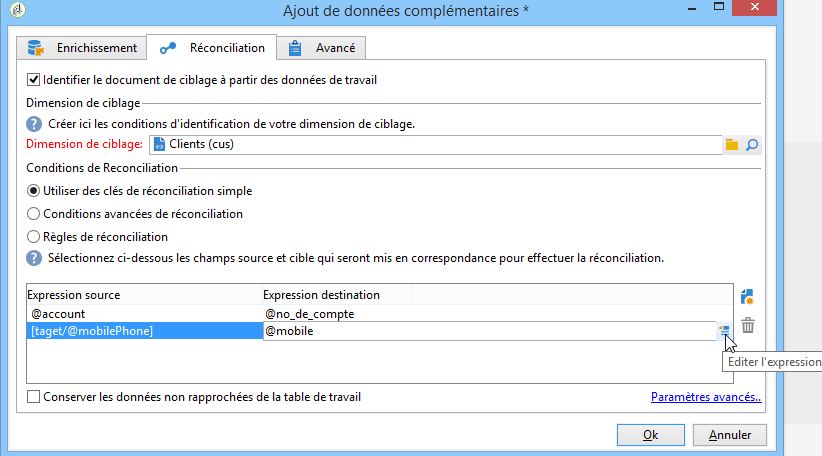
Task: Click the application icon in title bar
Action: tap(17, 10)
